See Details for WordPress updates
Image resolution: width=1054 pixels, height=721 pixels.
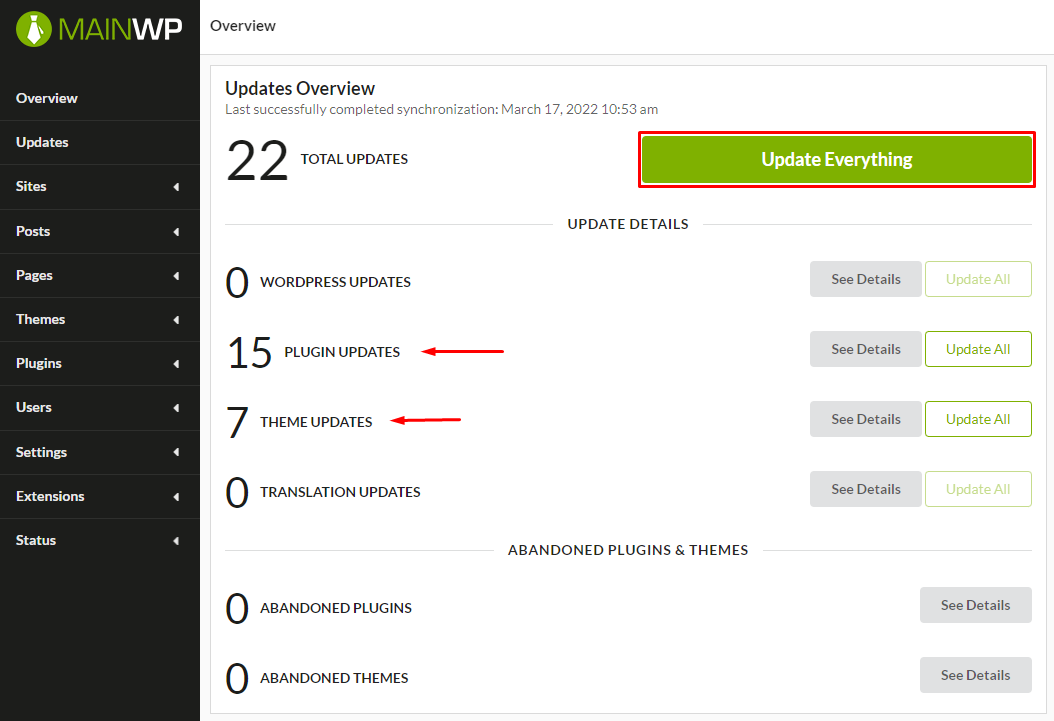point(865,279)
